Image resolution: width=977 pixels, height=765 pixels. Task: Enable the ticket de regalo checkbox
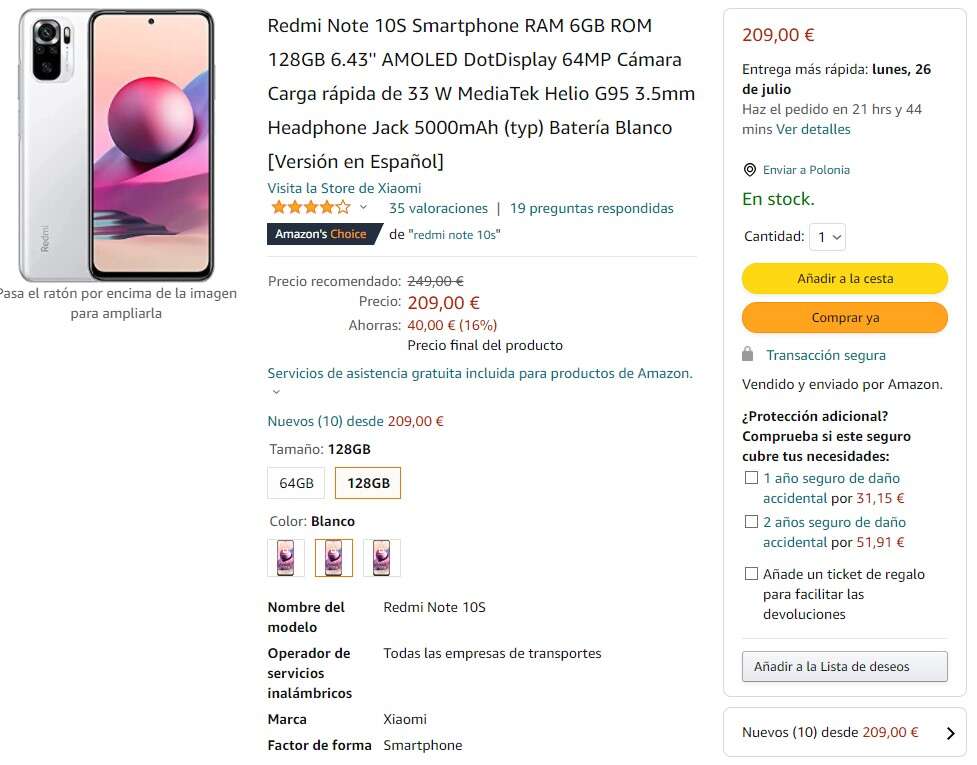pyautogui.click(x=751, y=574)
